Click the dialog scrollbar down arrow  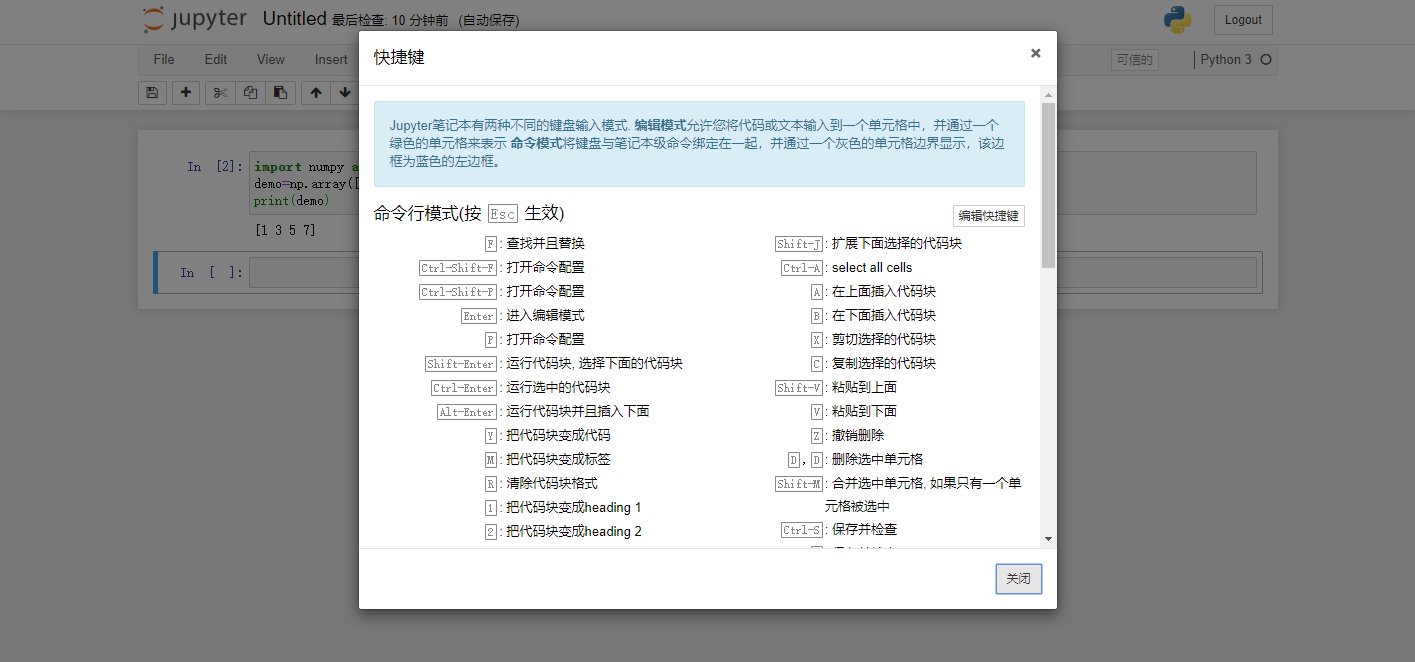(1048, 538)
